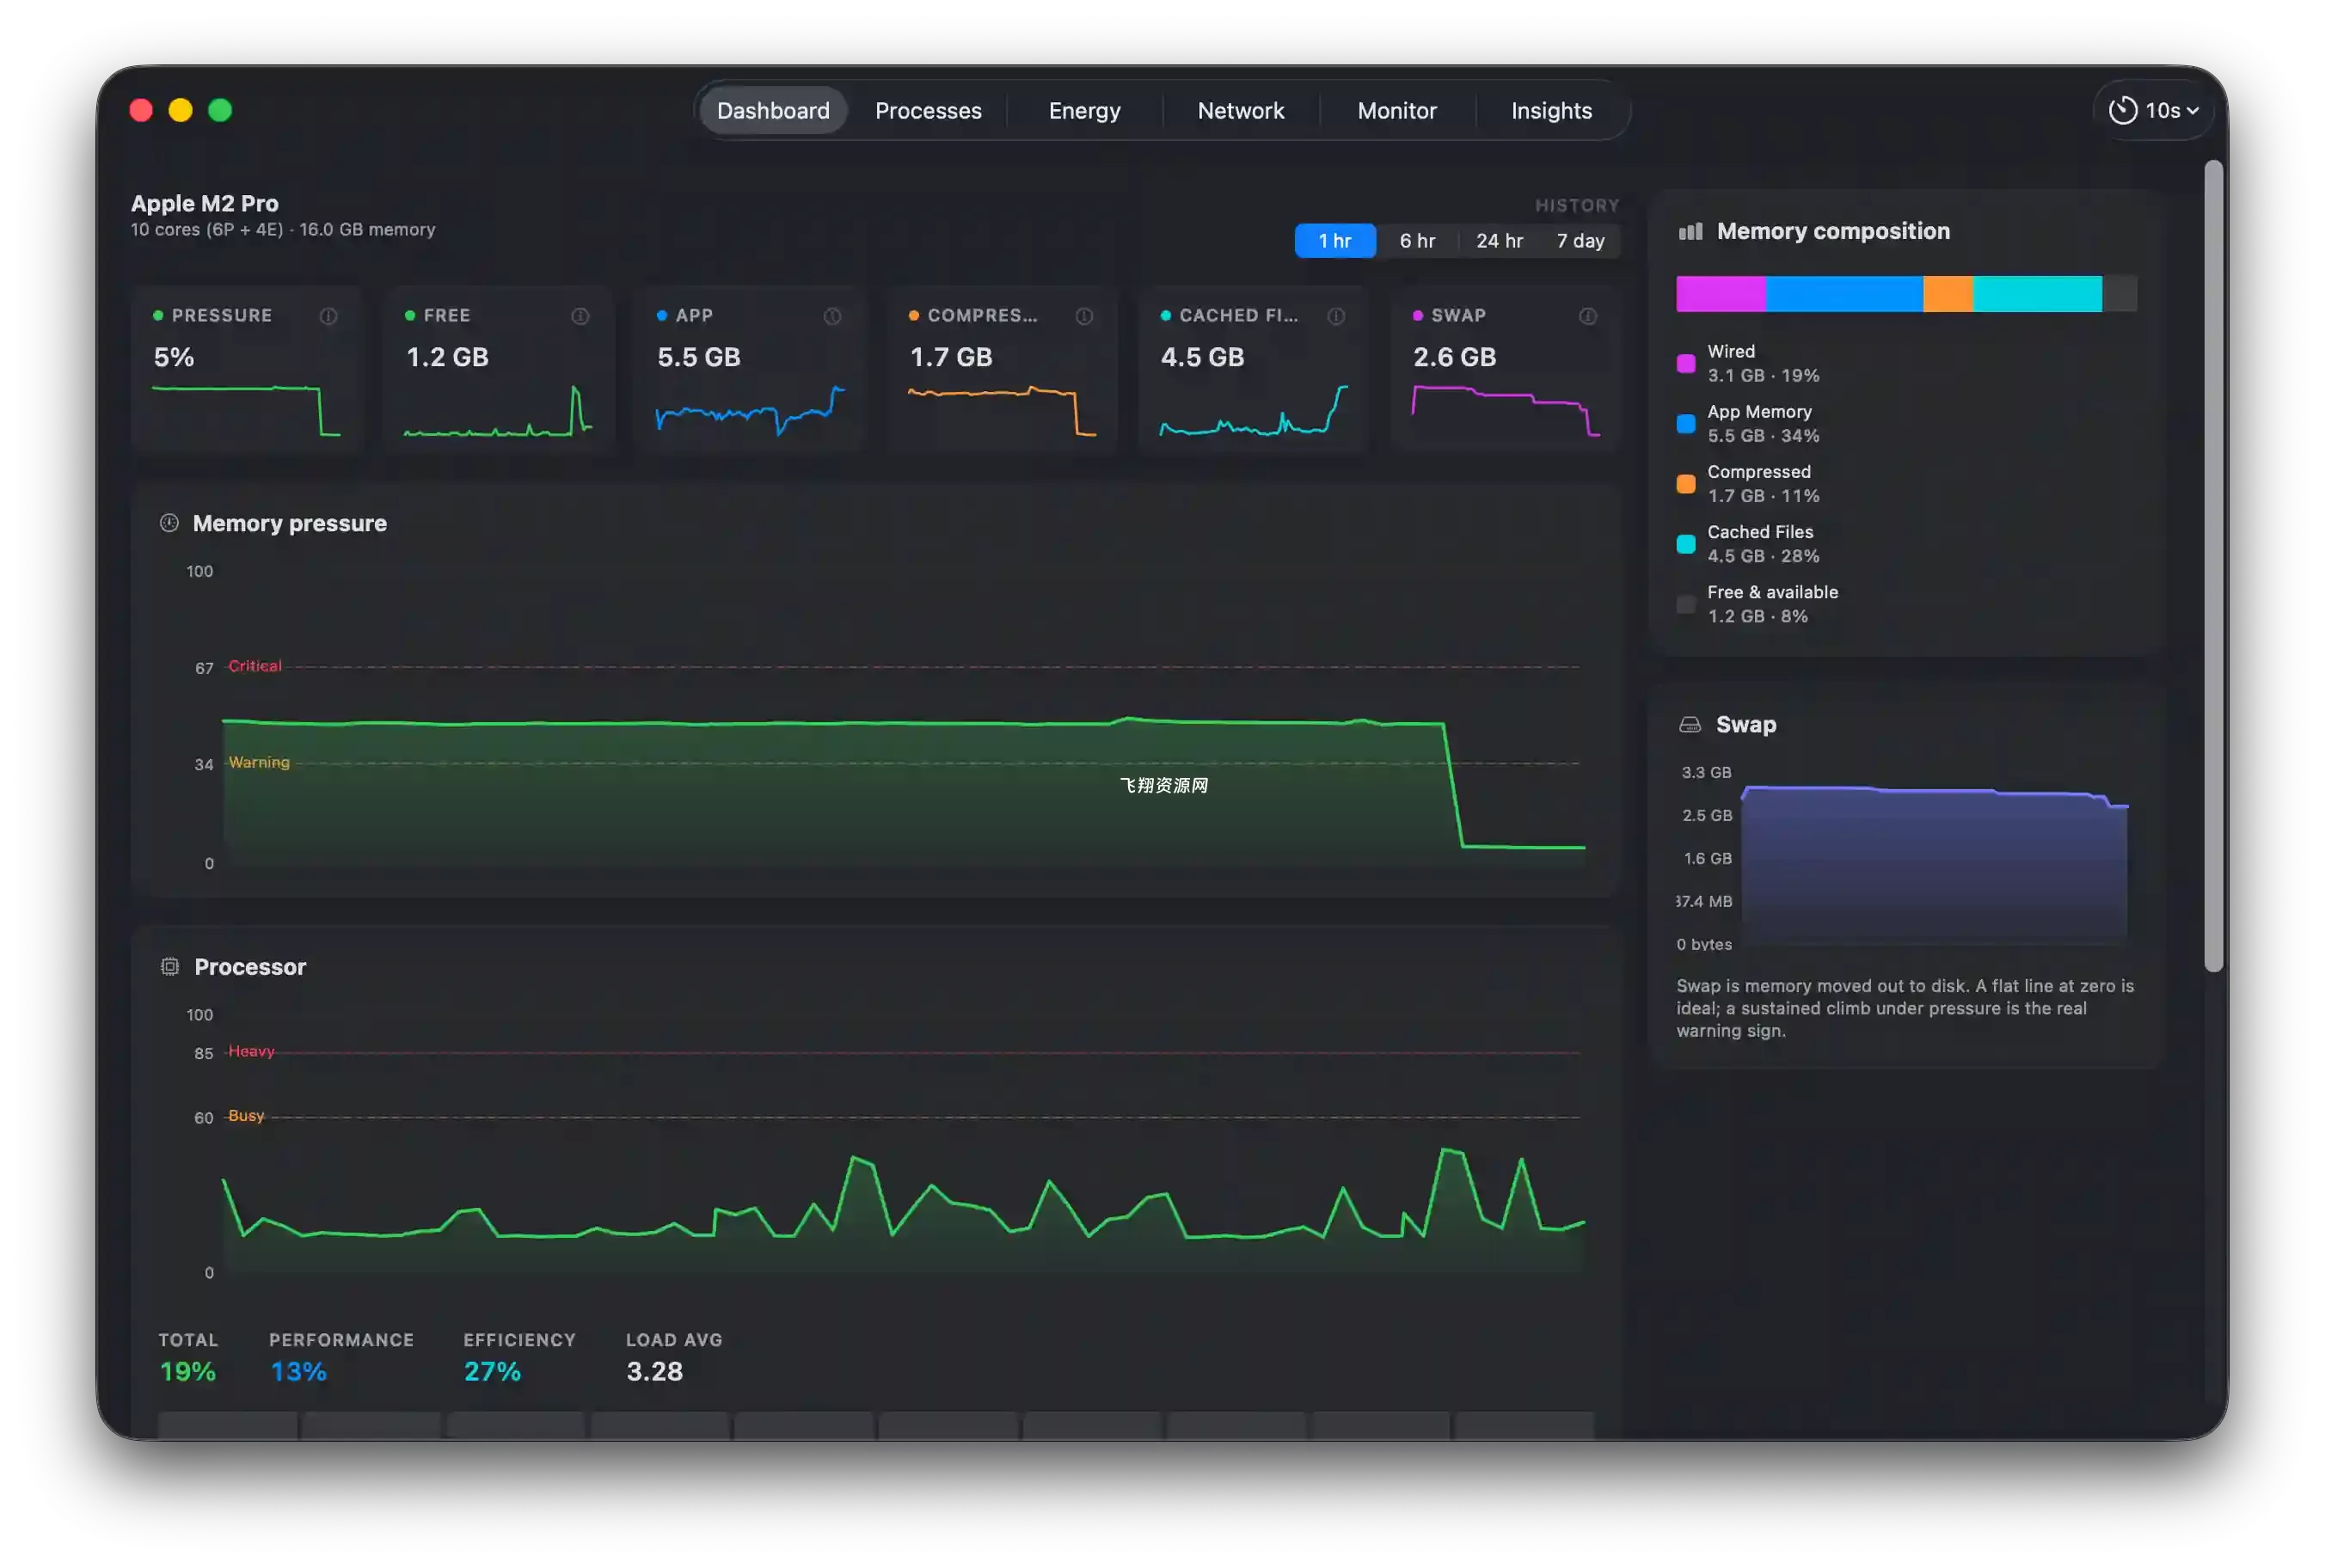This screenshot has height=1568, width=2325.
Task: Click the '1.7 GB · 11%' Compressed value
Action: [1763, 496]
